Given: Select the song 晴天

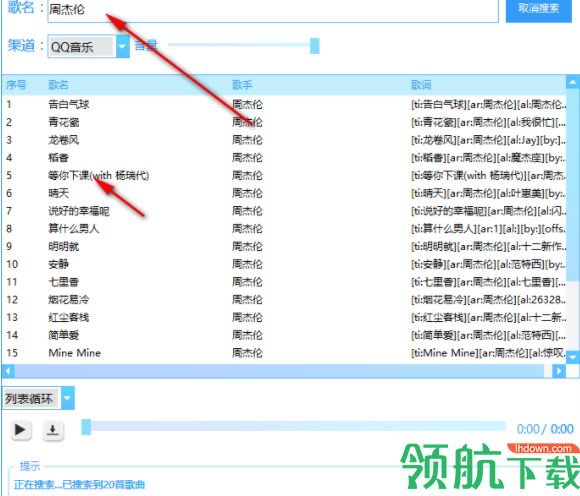Looking at the screenshot, I should (x=58, y=193).
